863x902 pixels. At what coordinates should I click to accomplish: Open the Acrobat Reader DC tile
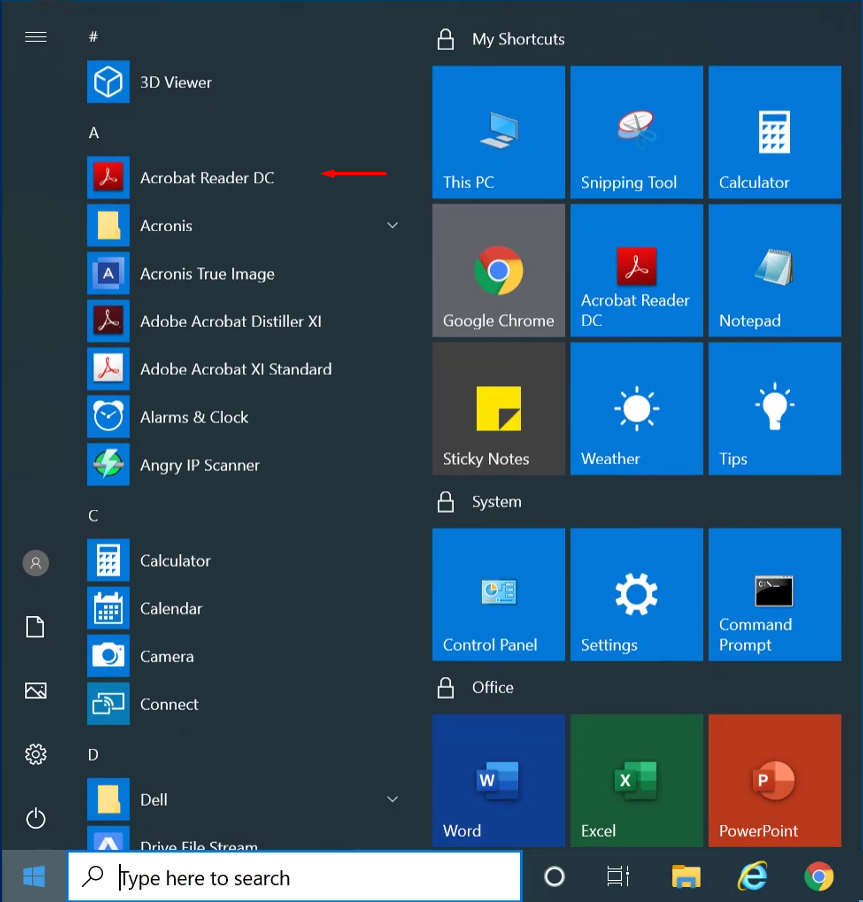coord(636,270)
